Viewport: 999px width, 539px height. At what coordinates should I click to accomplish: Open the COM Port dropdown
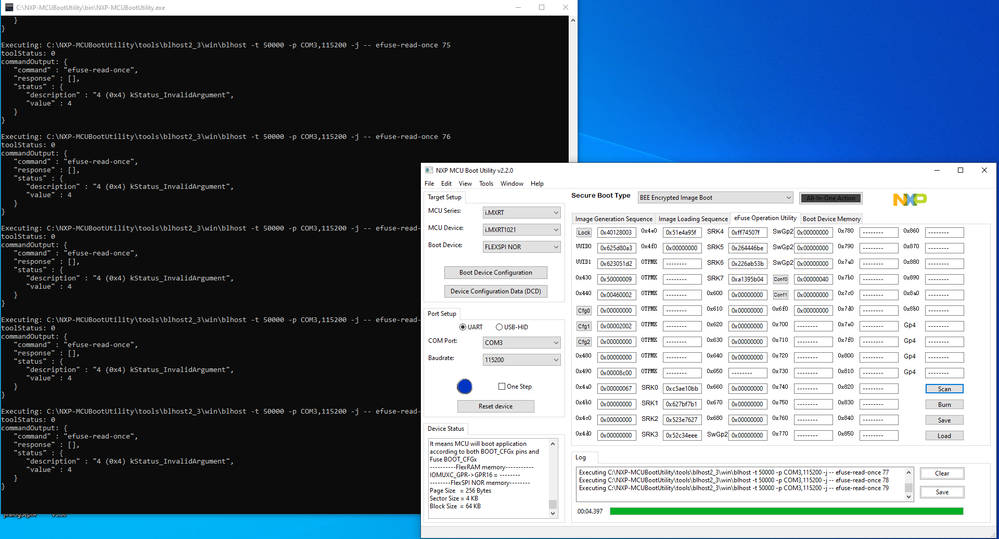tap(521, 342)
